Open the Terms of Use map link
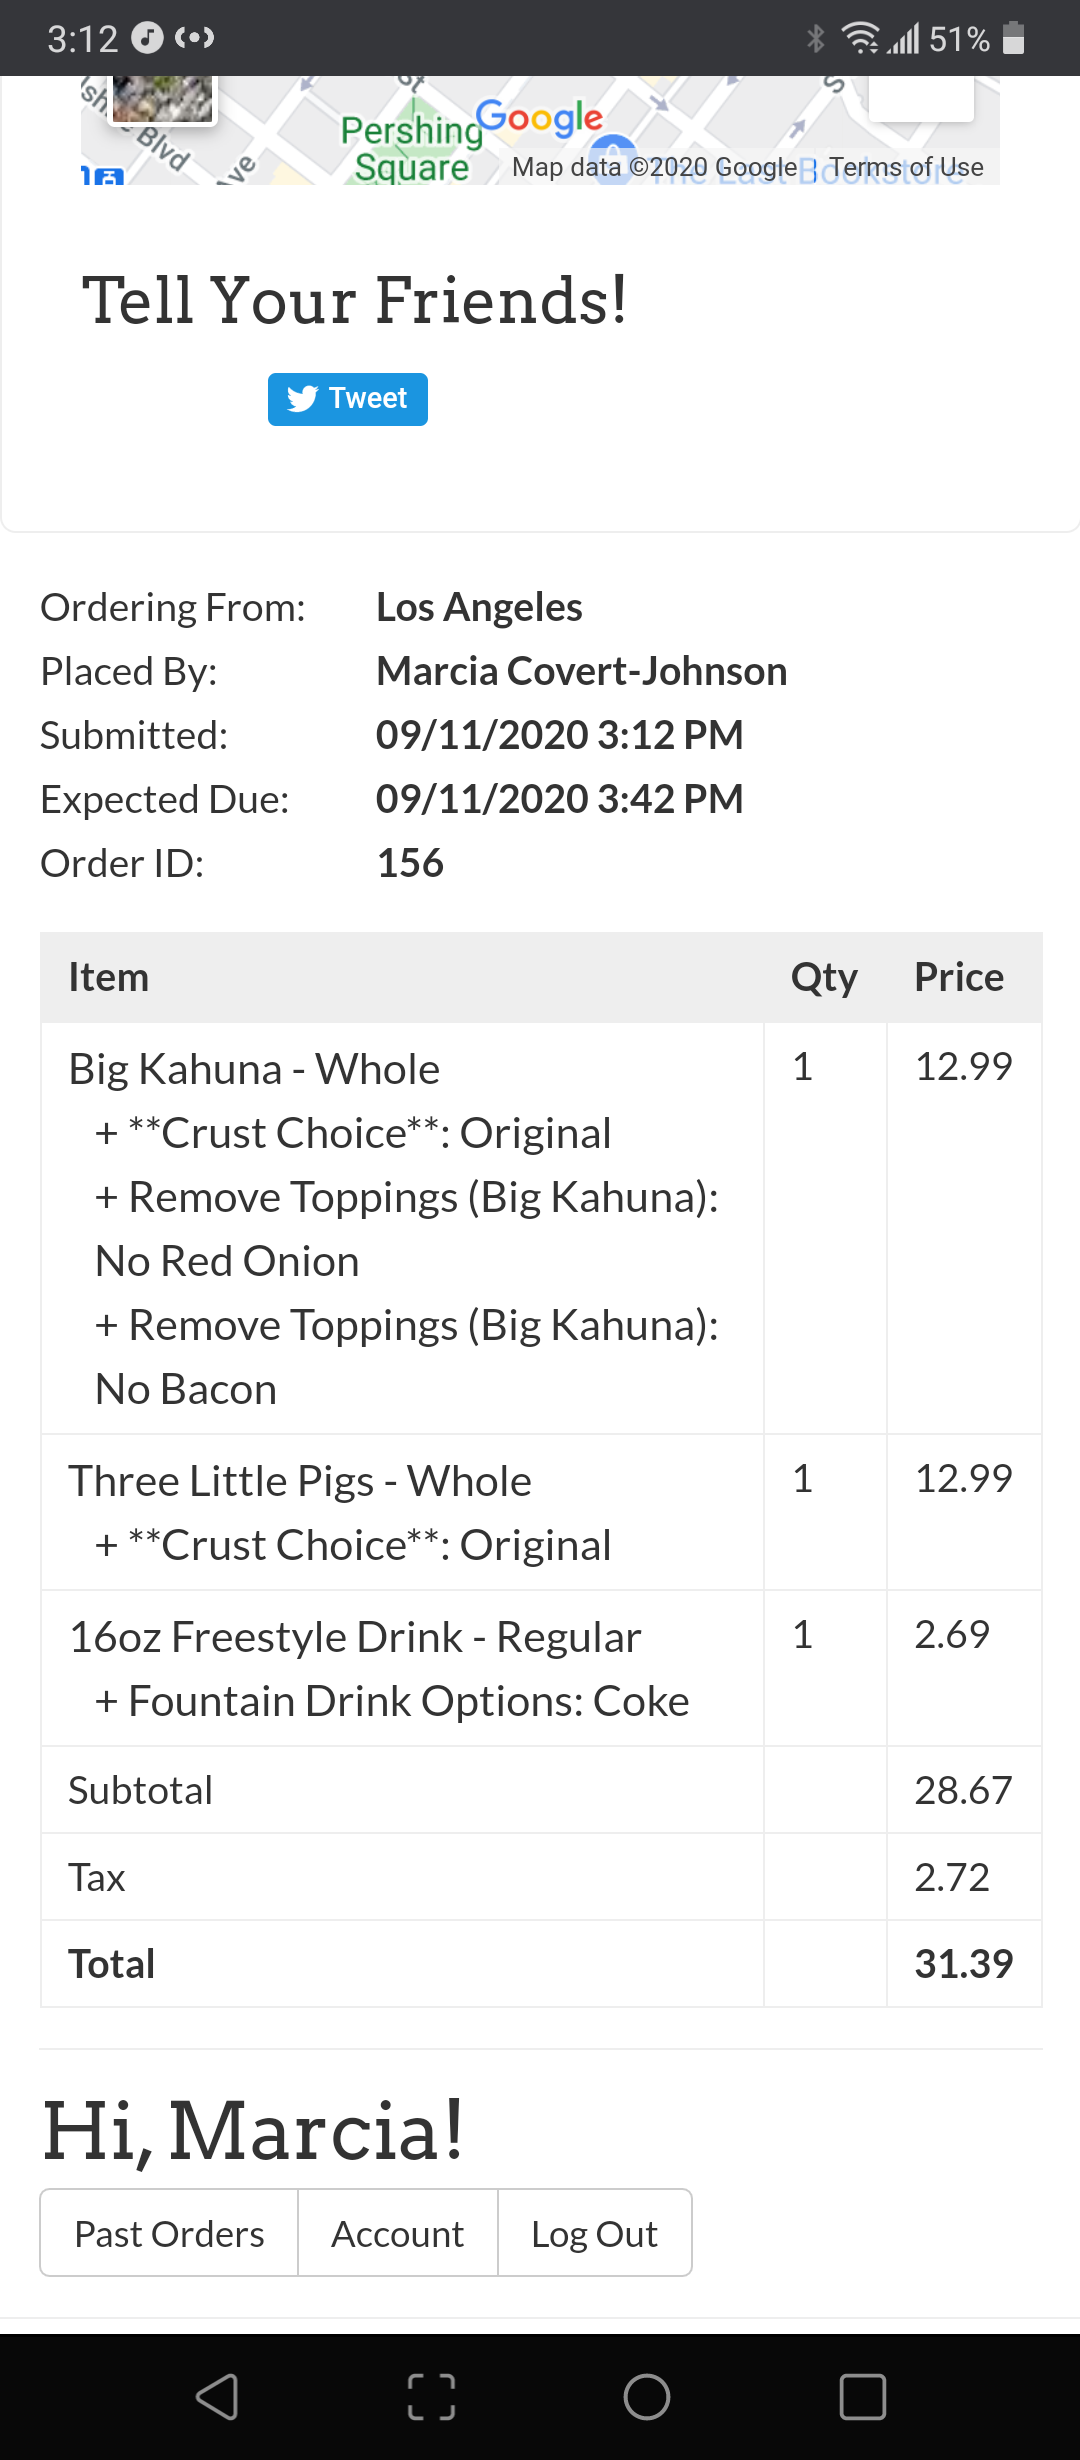 tap(906, 167)
